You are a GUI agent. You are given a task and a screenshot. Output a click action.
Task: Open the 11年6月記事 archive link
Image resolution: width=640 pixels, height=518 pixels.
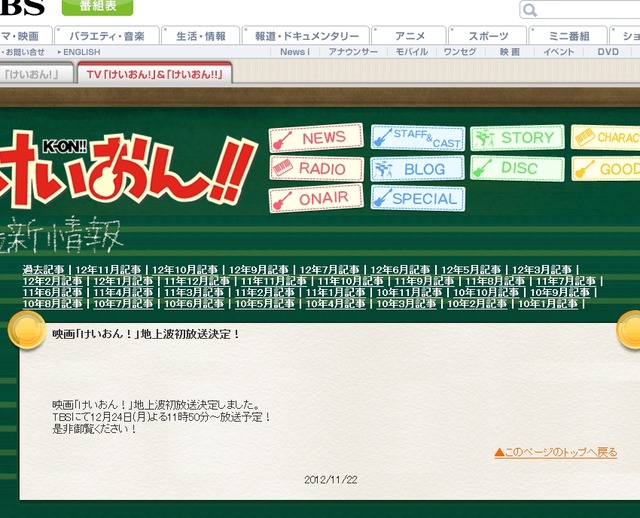coord(53,293)
